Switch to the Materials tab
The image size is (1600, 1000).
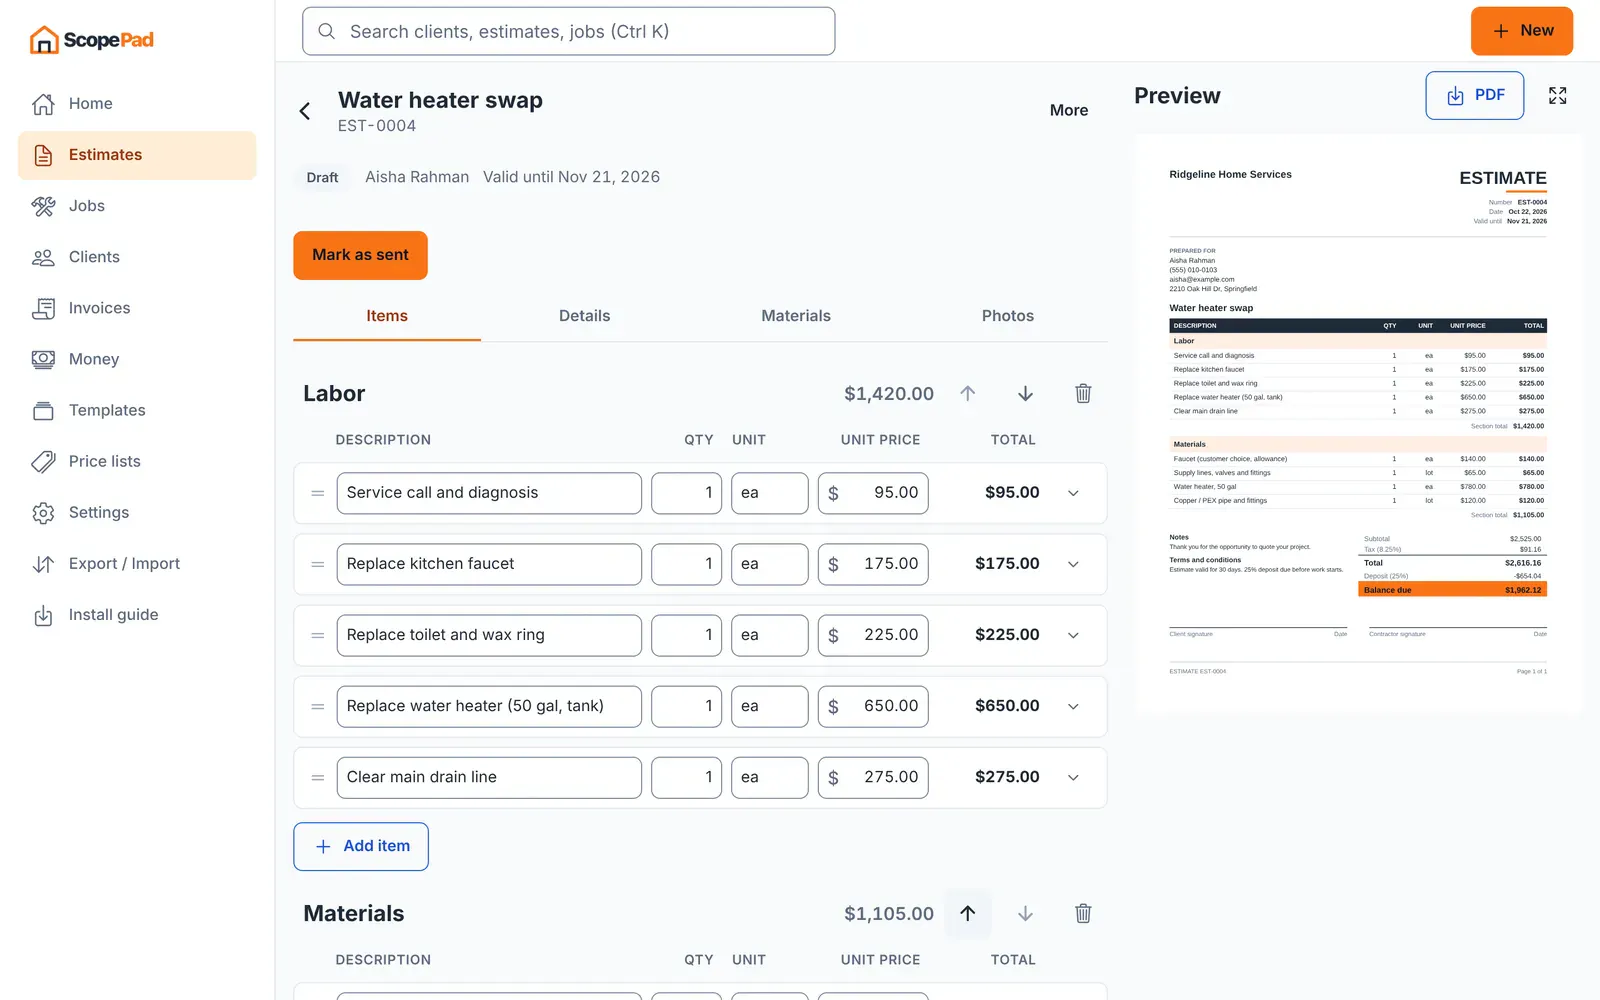pos(795,316)
